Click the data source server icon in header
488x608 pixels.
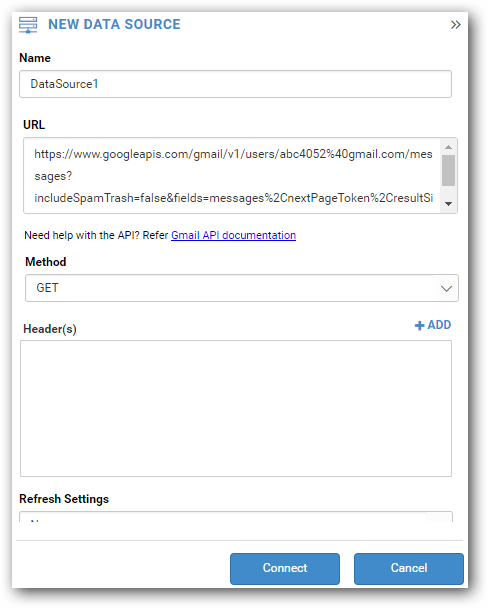coord(28,25)
